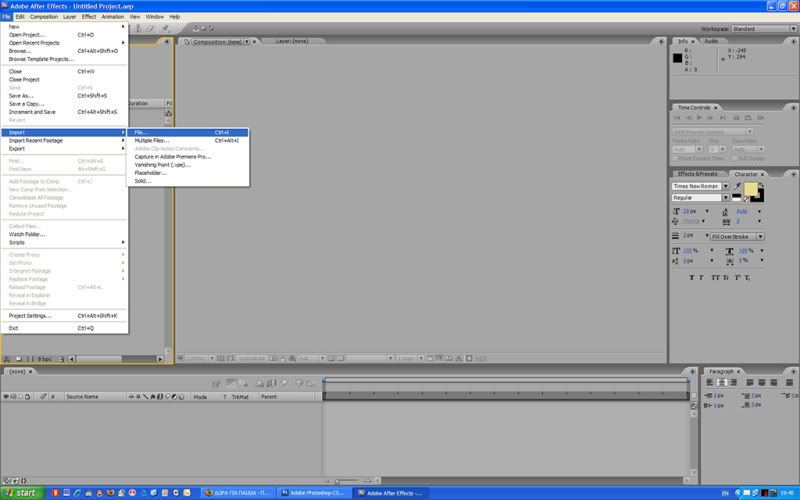800x500 pixels.
Task: Open the Animation menu
Action: click(x=113, y=17)
